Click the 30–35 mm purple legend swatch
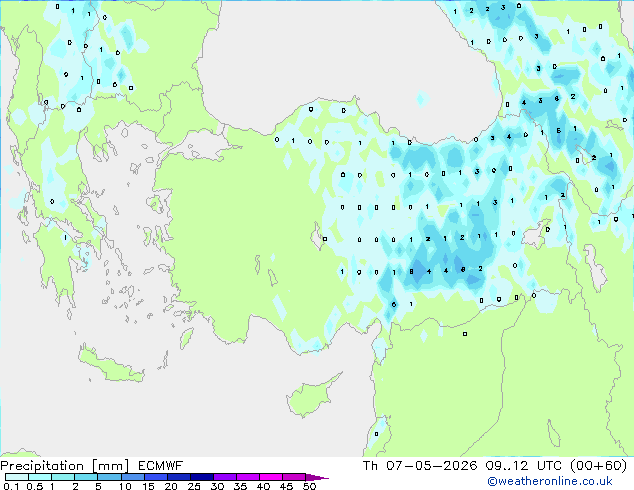This screenshot has height=490, width=634. tap(224, 477)
